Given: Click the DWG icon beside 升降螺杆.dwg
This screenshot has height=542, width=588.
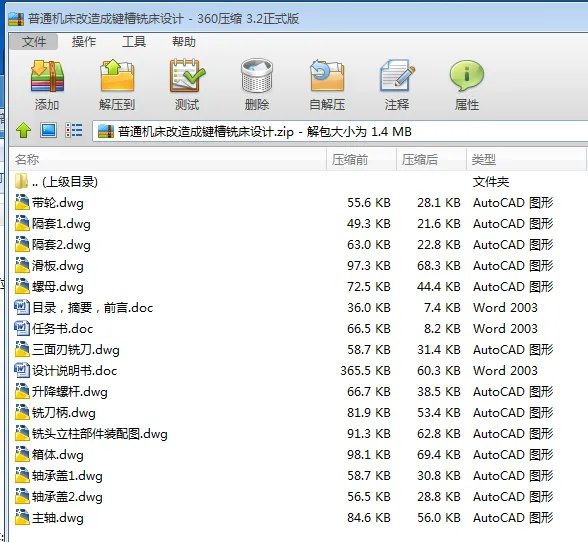Looking at the screenshot, I should (22, 391).
